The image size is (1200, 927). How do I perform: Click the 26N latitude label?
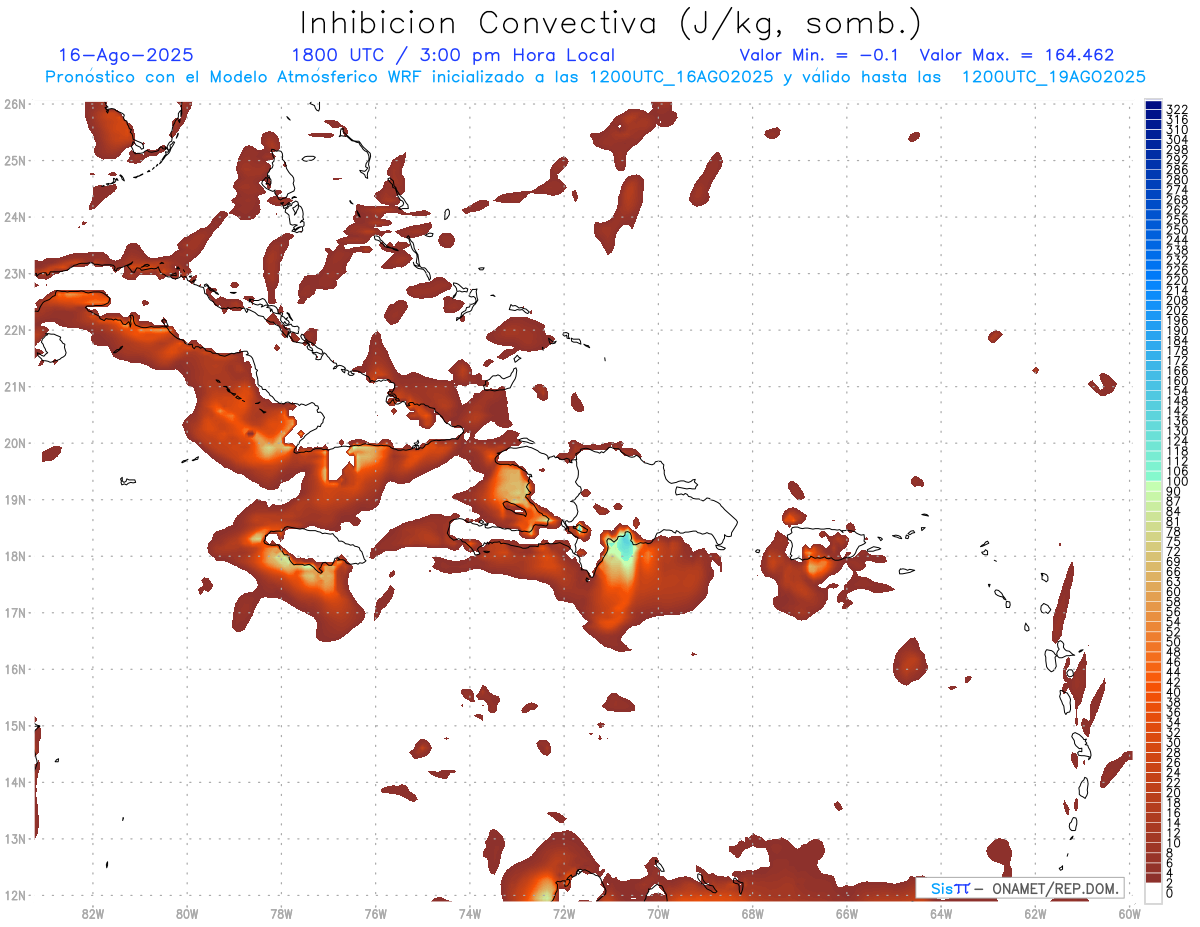(14, 104)
